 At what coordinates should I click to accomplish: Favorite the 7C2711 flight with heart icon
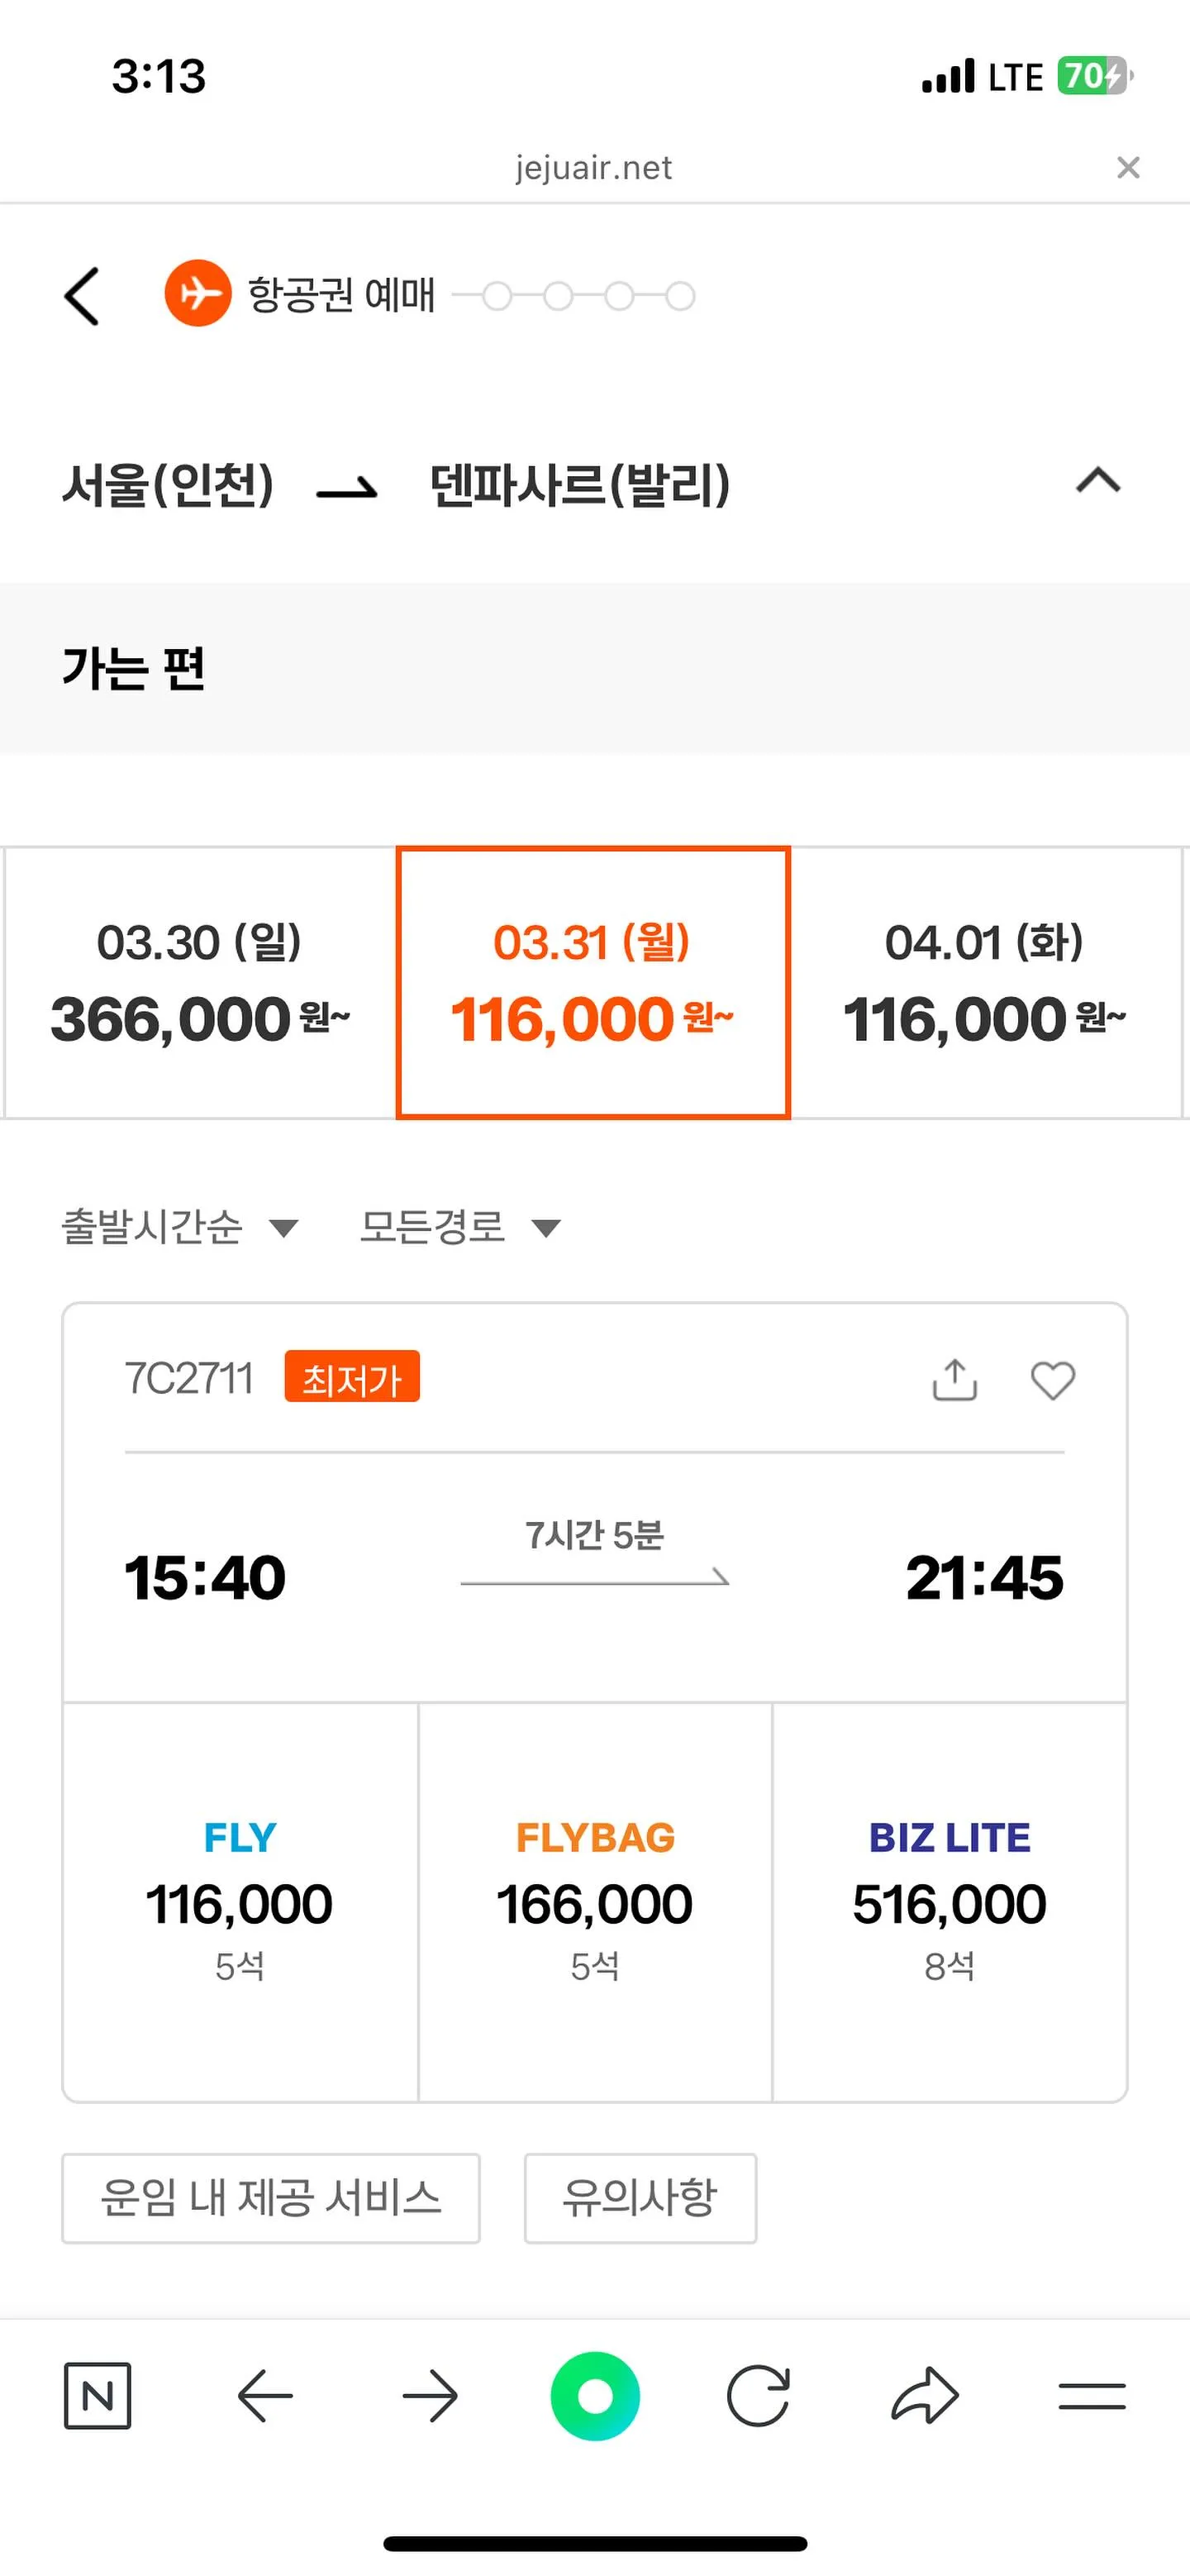pyautogui.click(x=1052, y=1379)
